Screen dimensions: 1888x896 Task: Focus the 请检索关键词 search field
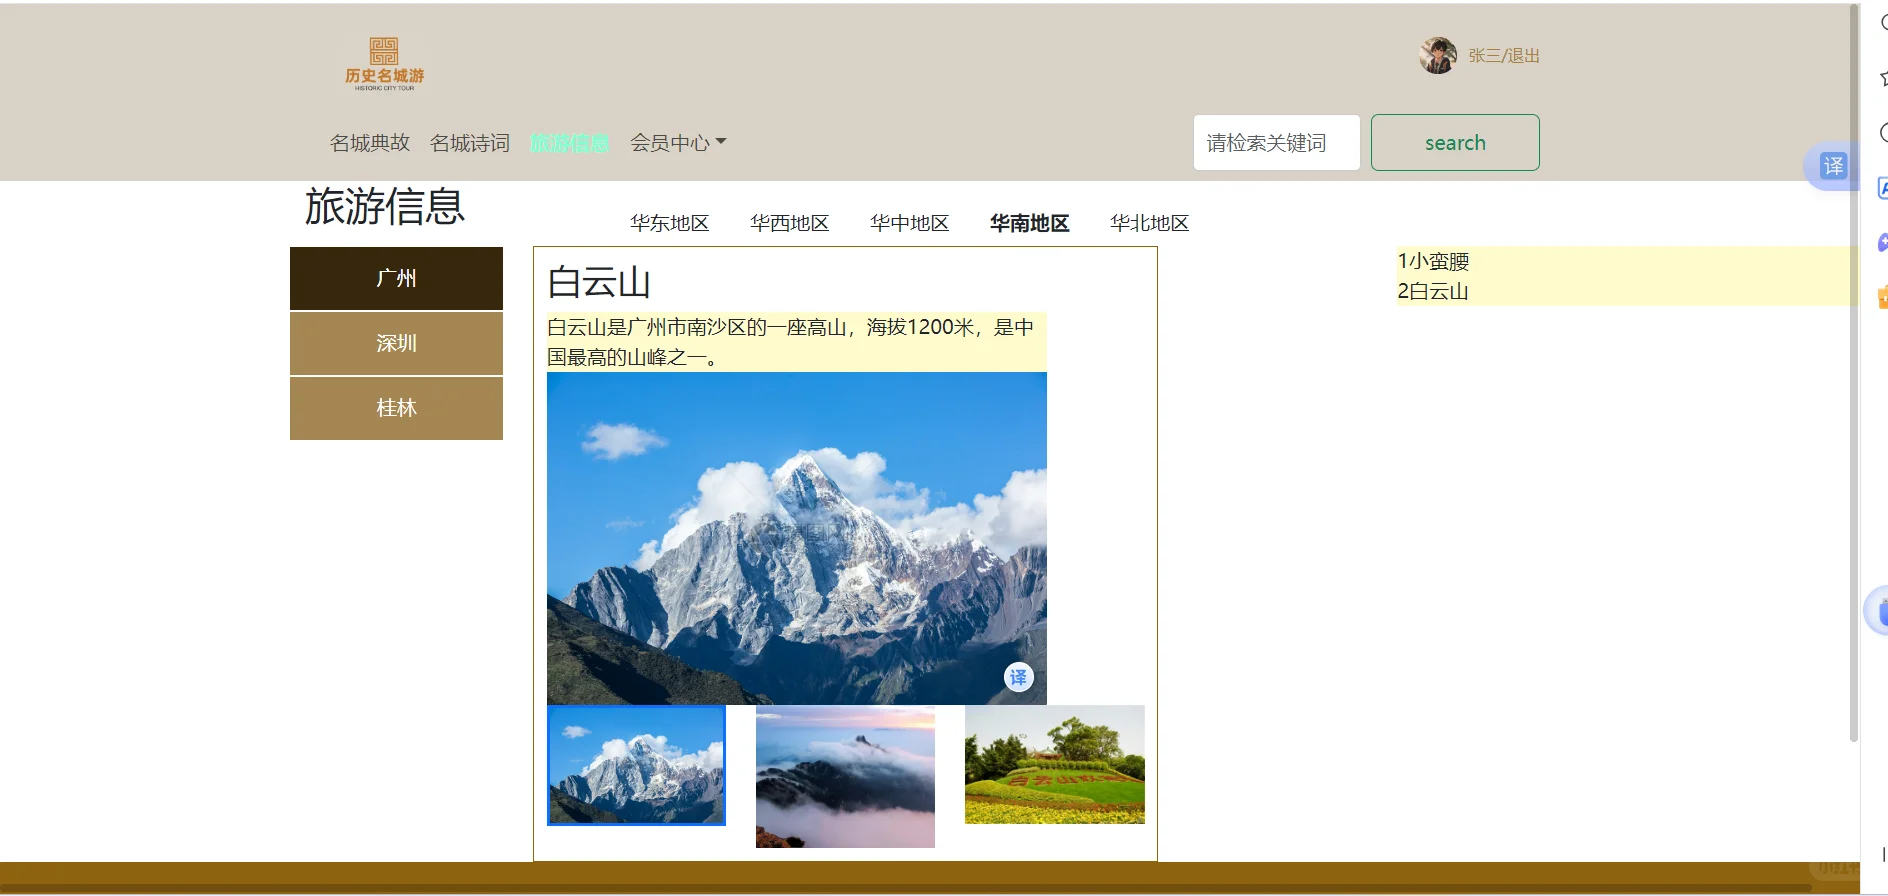tap(1276, 142)
